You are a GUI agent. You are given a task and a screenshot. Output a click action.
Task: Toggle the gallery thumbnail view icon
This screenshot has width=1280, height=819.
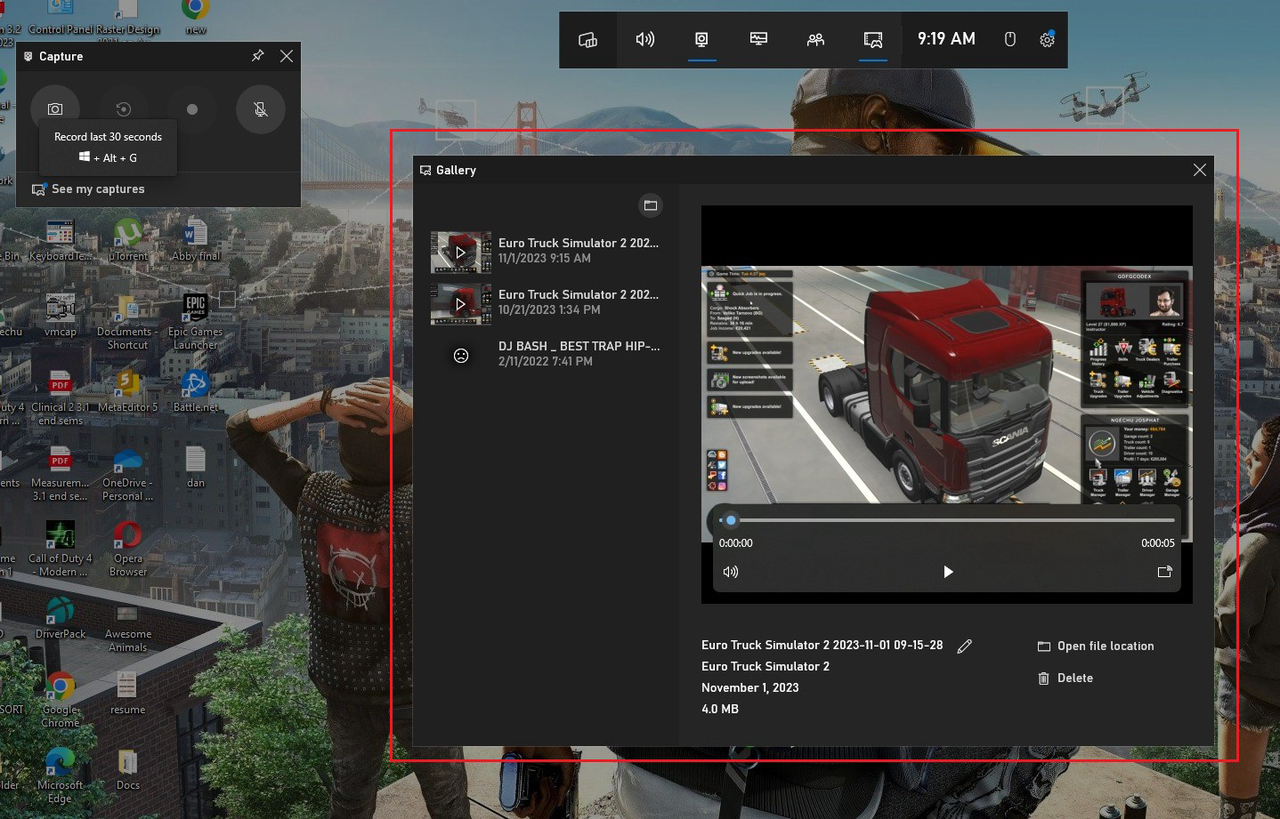click(x=650, y=205)
